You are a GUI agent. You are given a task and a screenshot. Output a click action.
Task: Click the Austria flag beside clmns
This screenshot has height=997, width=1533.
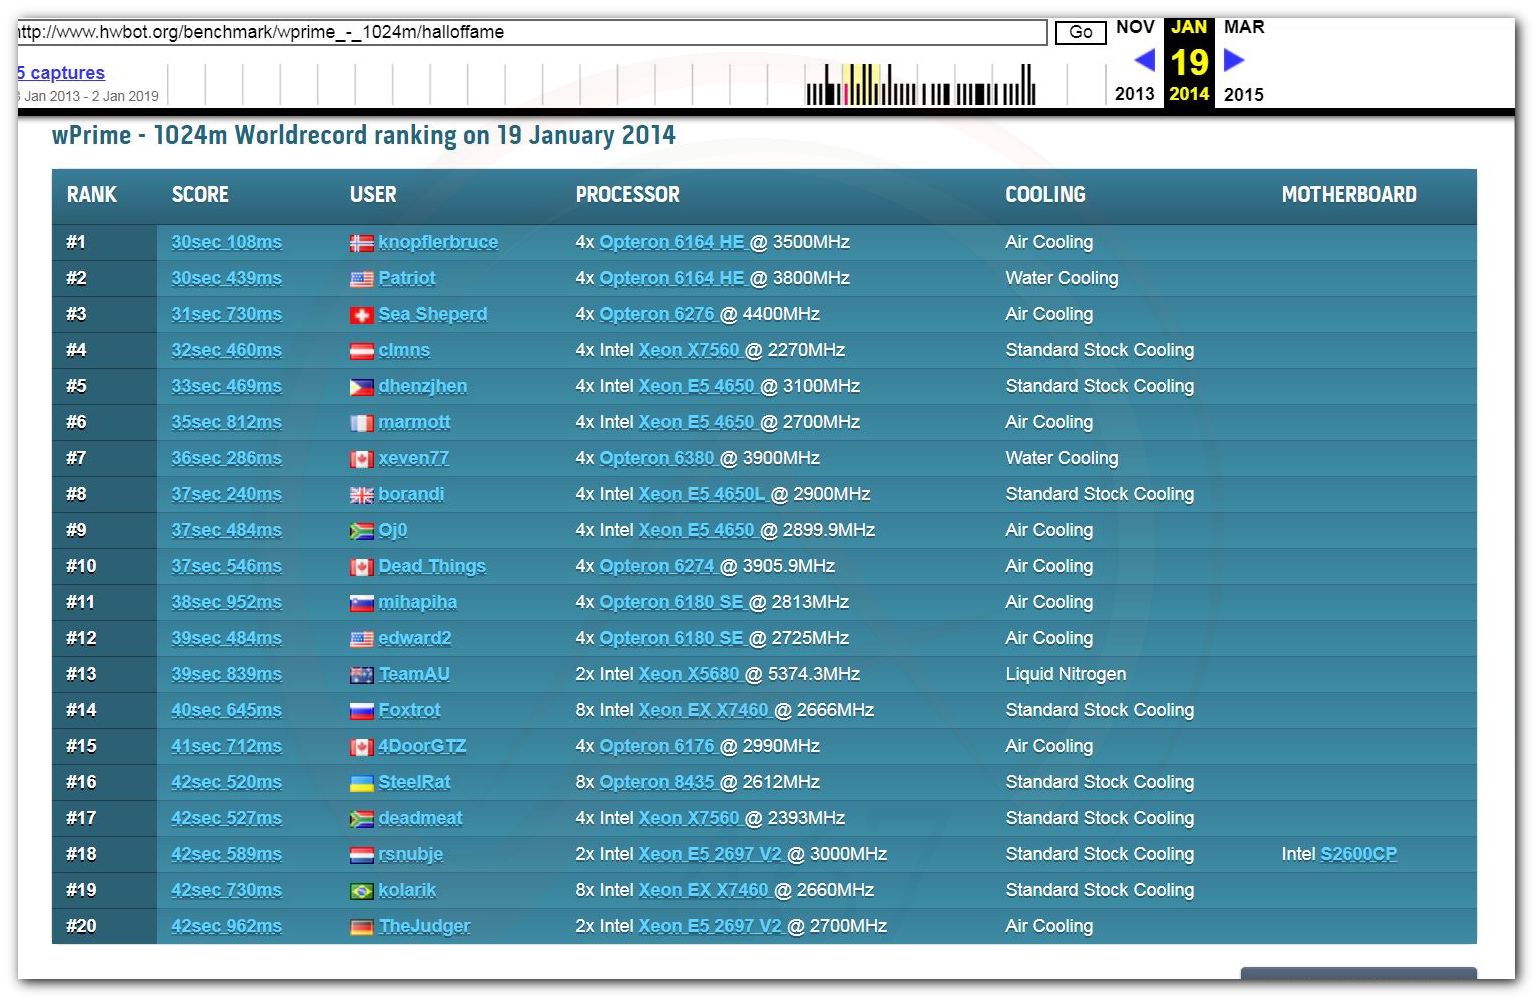pyautogui.click(x=361, y=351)
